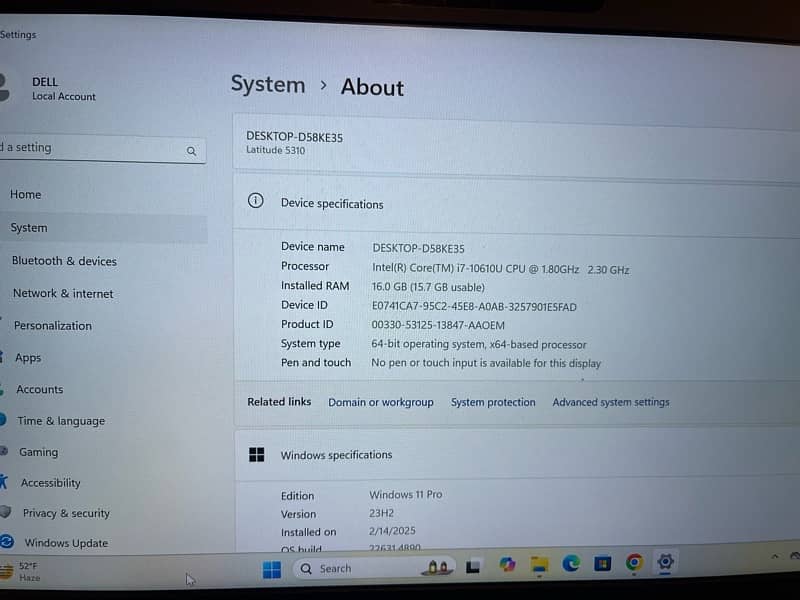
Task: Launch Google Chrome from the taskbar
Action: [x=634, y=563]
